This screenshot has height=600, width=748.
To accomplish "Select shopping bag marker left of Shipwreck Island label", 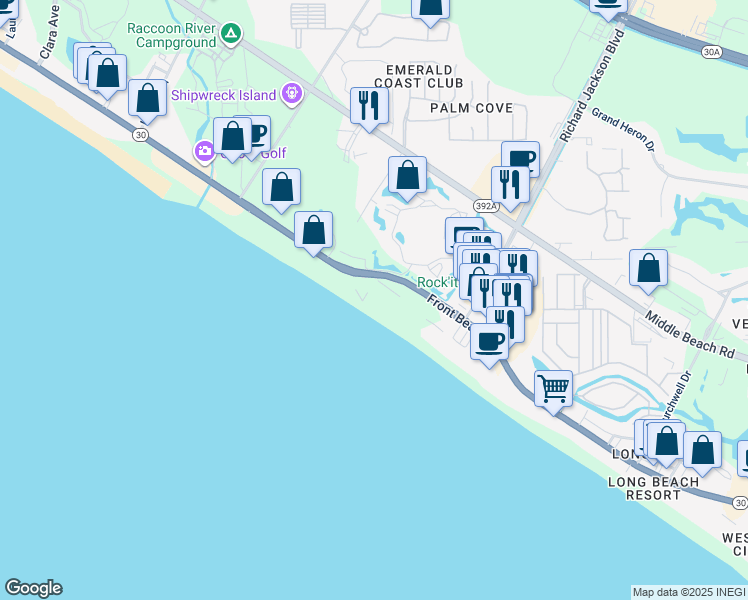I will (147, 101).
